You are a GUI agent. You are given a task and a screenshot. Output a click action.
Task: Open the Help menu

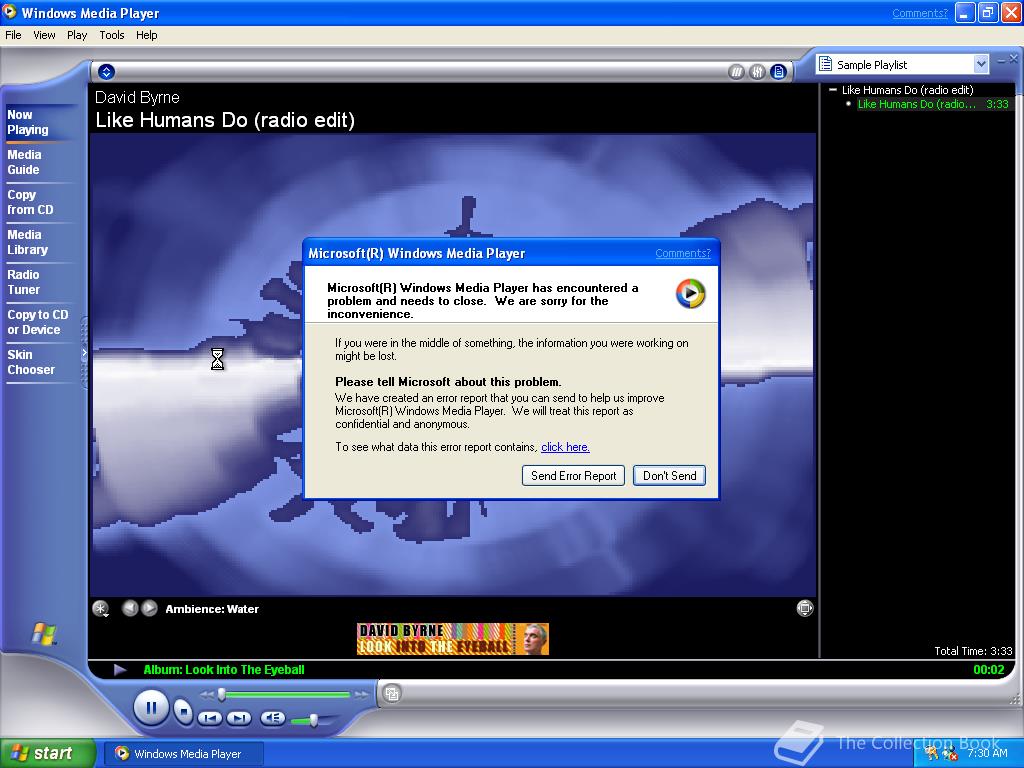(146, 35)
